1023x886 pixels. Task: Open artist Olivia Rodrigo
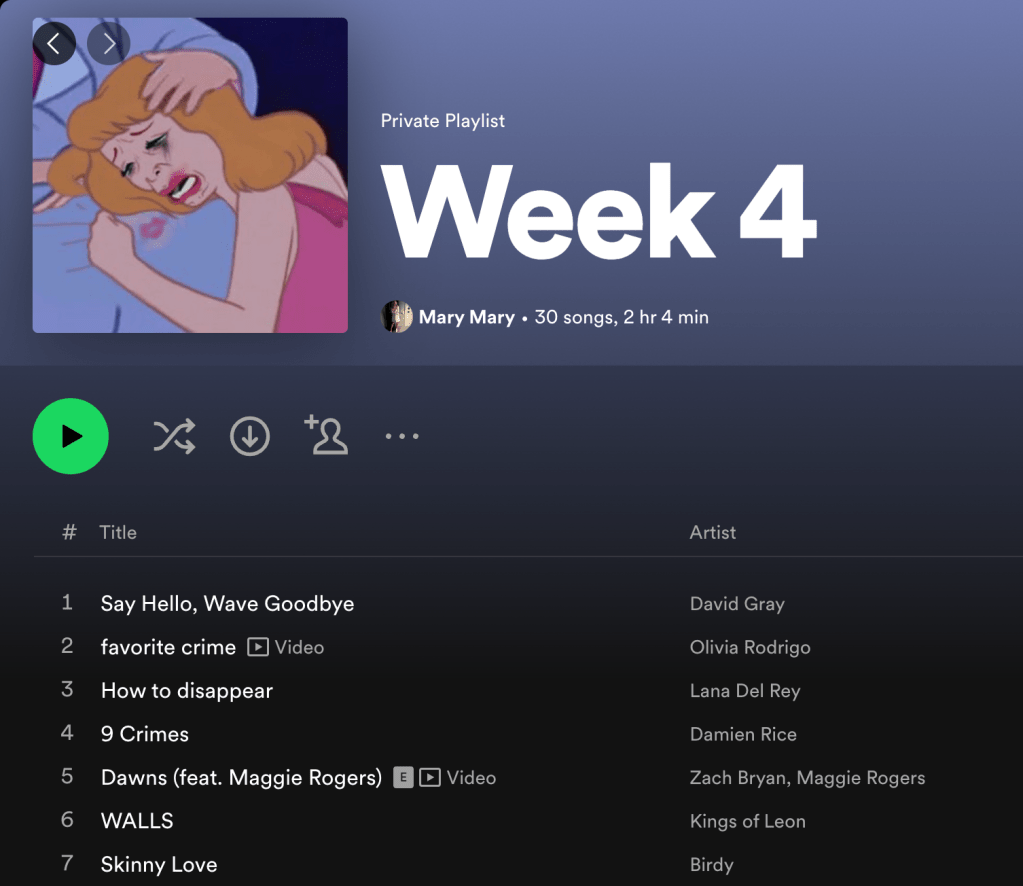pyautogui.click(x=750, y=647)
